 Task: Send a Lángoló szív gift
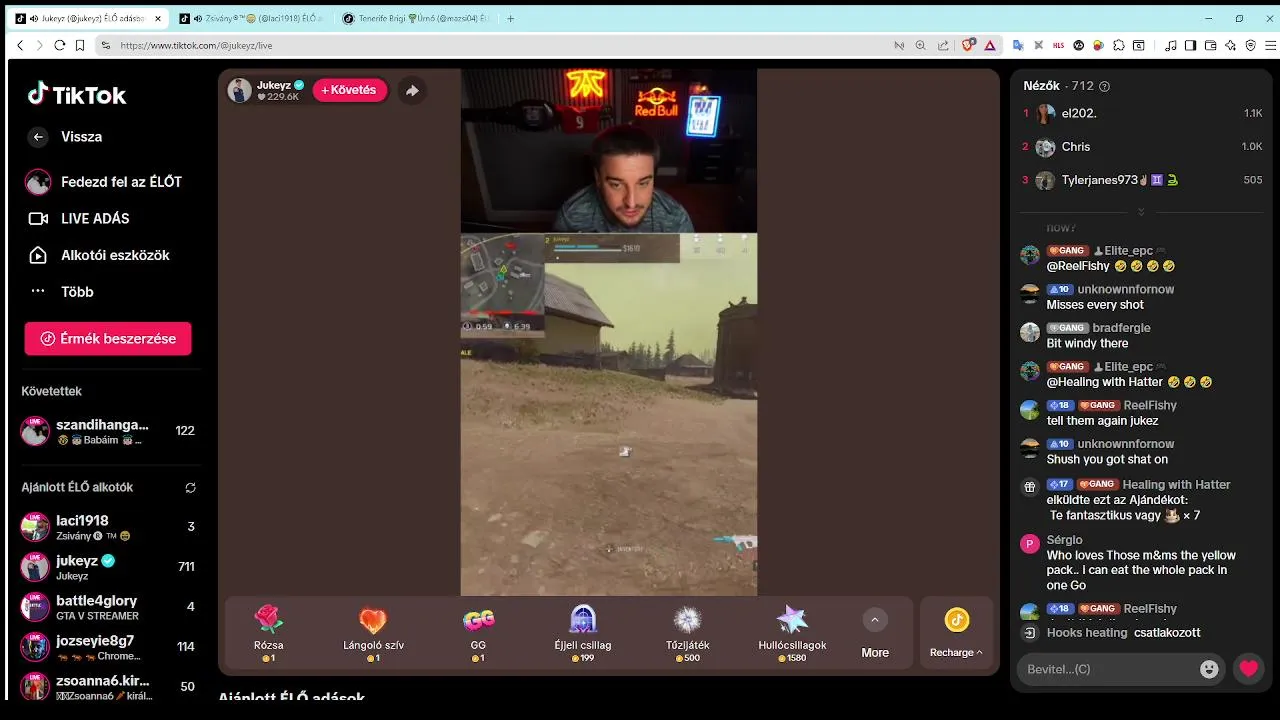pyautogui.click(x=373, y=634)
